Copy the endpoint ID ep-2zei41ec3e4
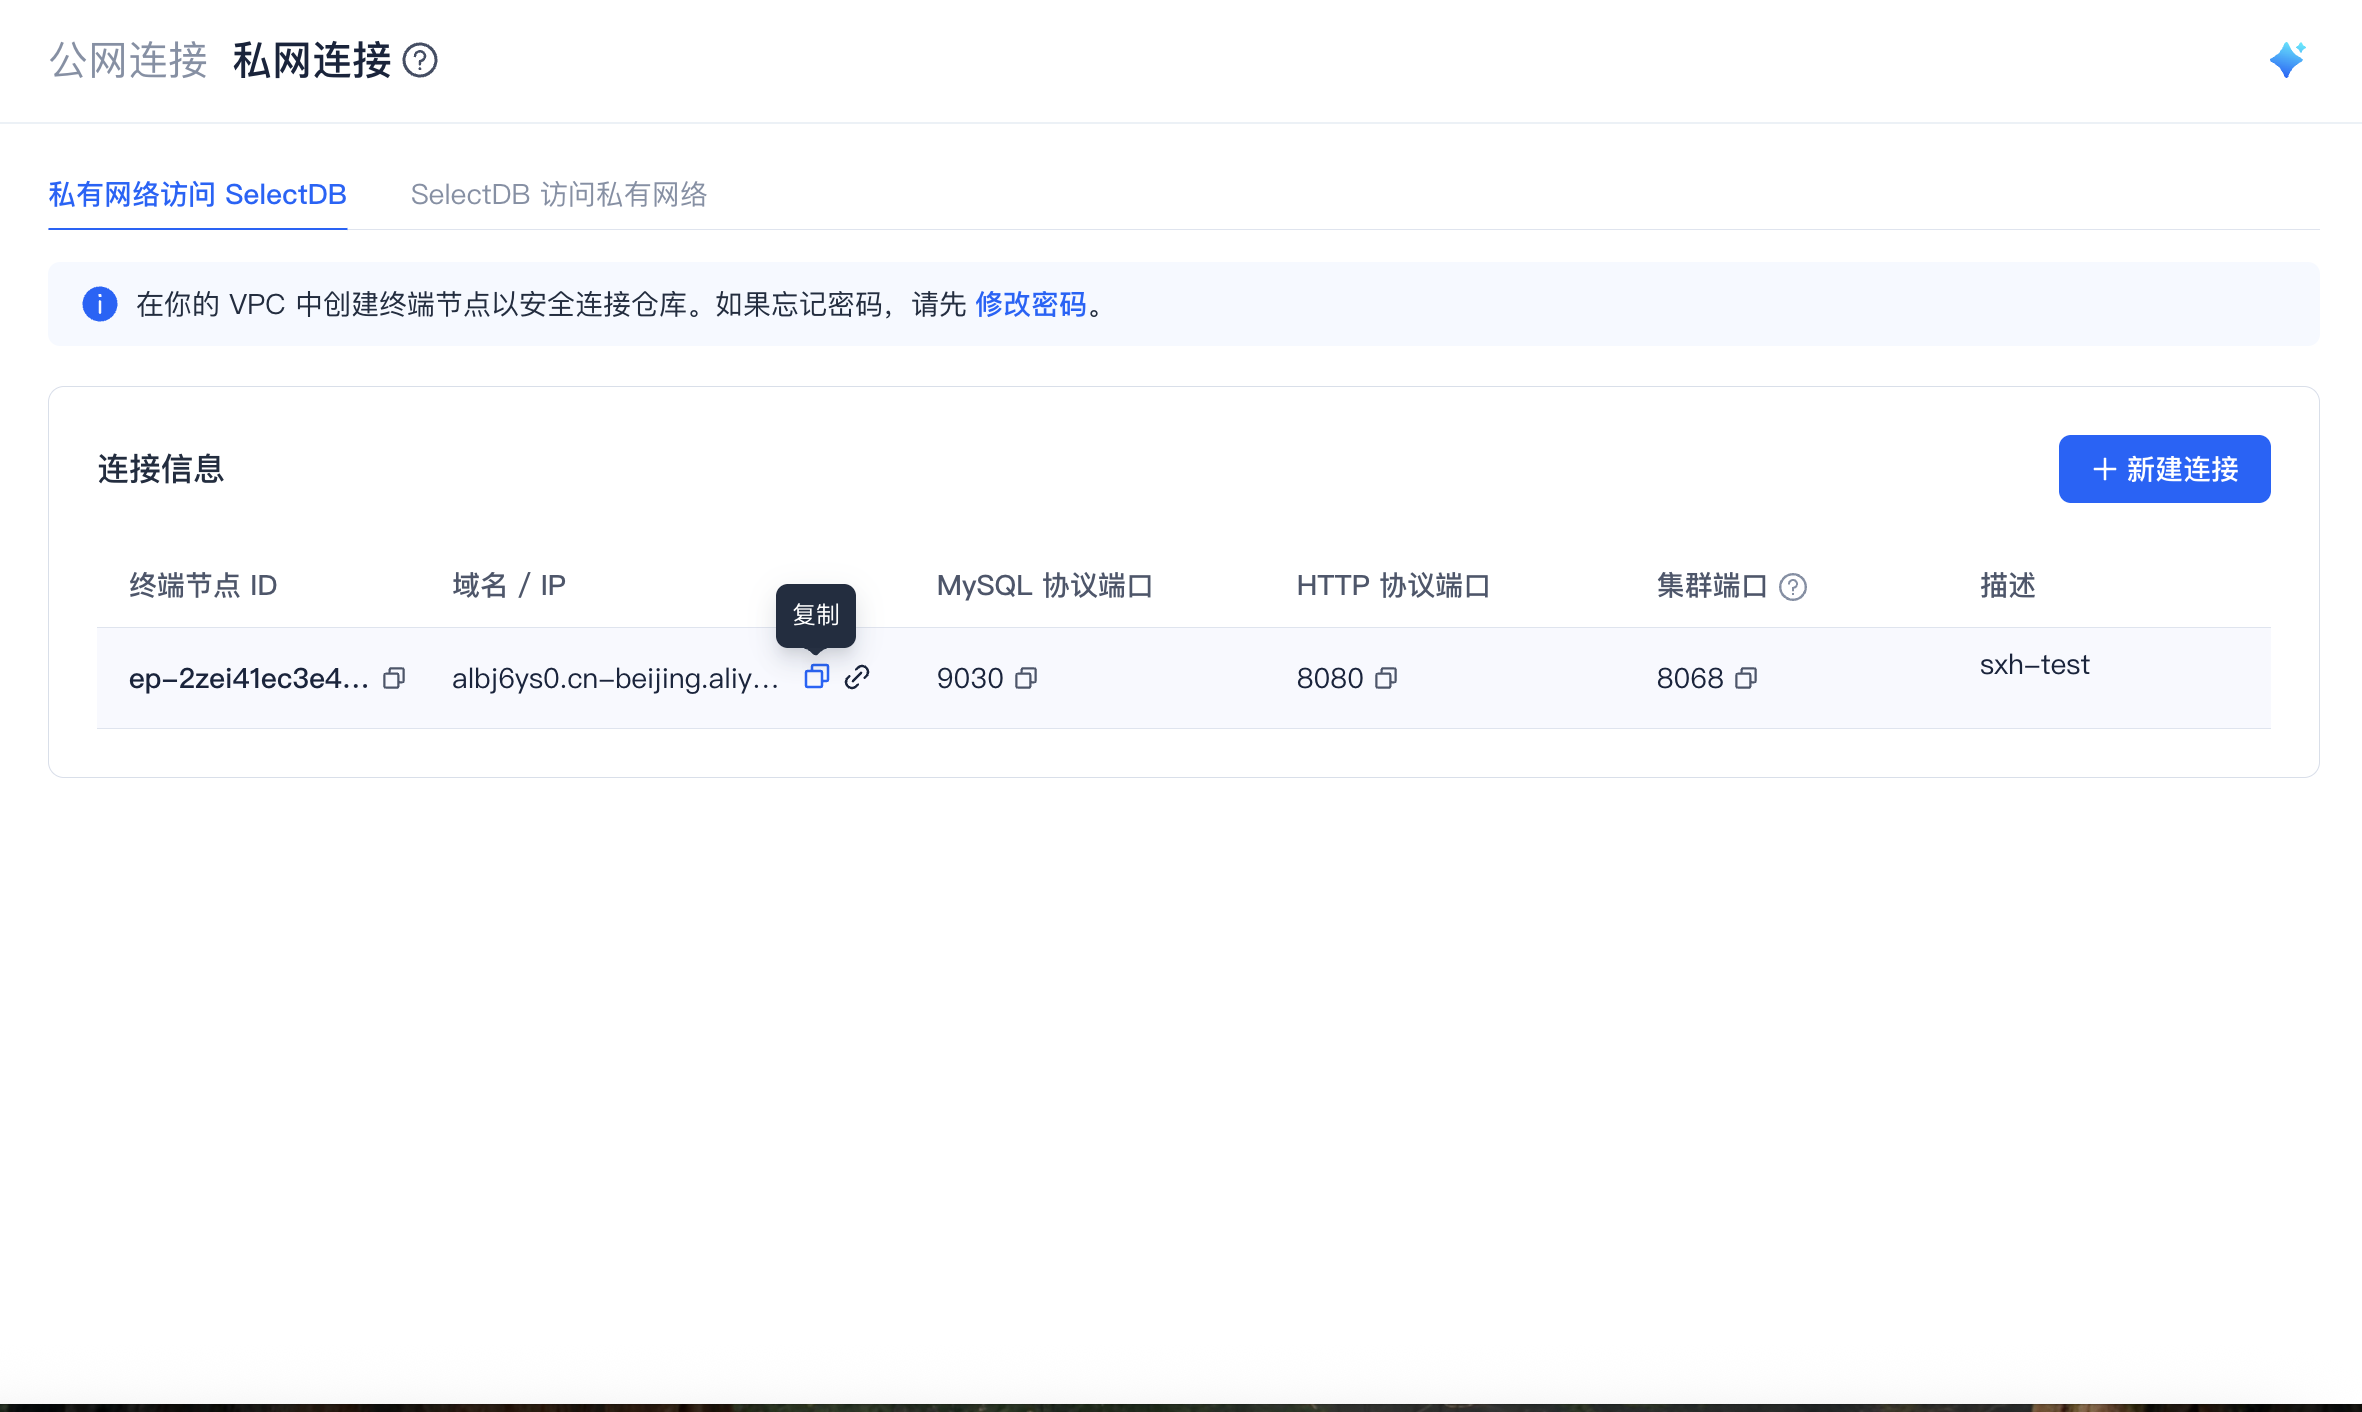Image resolution: width=2362 pixels, height=1412 pixels. 394,678
